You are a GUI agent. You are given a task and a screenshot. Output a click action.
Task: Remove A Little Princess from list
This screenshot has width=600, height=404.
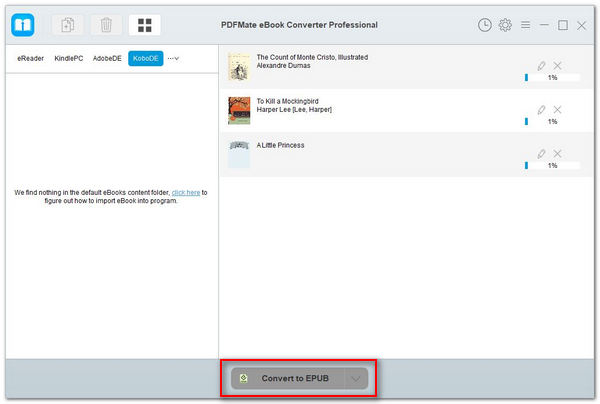(558, 154)
